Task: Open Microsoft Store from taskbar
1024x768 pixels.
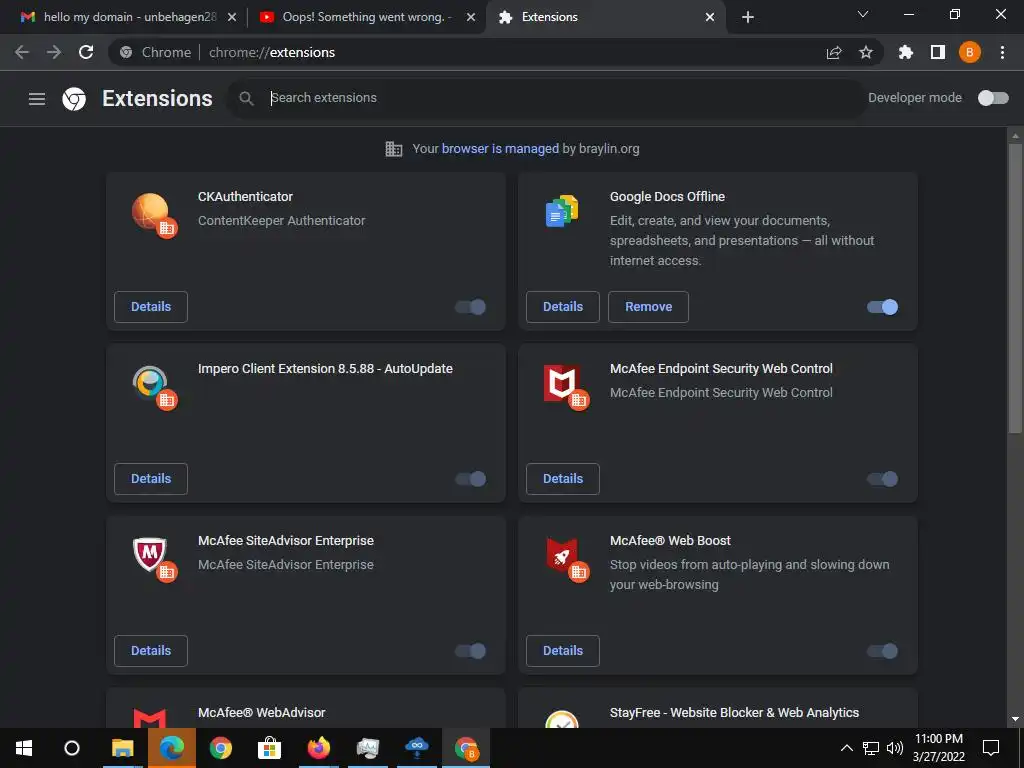Action: coord(269,748)
